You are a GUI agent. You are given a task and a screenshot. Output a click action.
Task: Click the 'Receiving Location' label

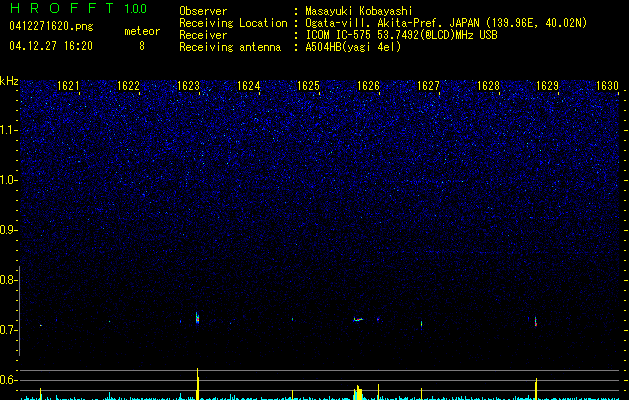click(233, 23)
